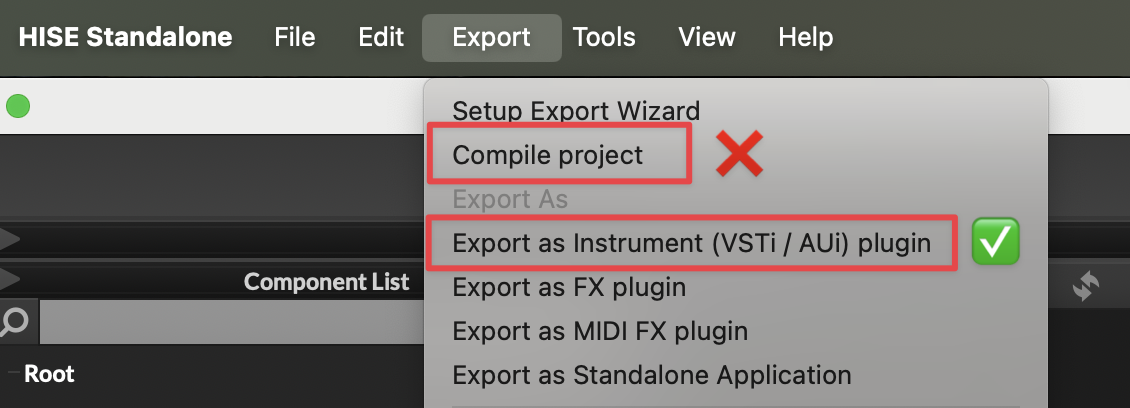Screen dimensions: 1130x408
Task: Expand the collapsed panel triangle above Component List
Action: 10,239
